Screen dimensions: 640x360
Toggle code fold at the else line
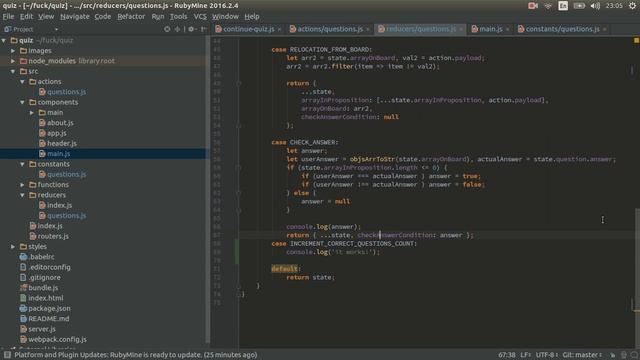(x=239, y=193)
